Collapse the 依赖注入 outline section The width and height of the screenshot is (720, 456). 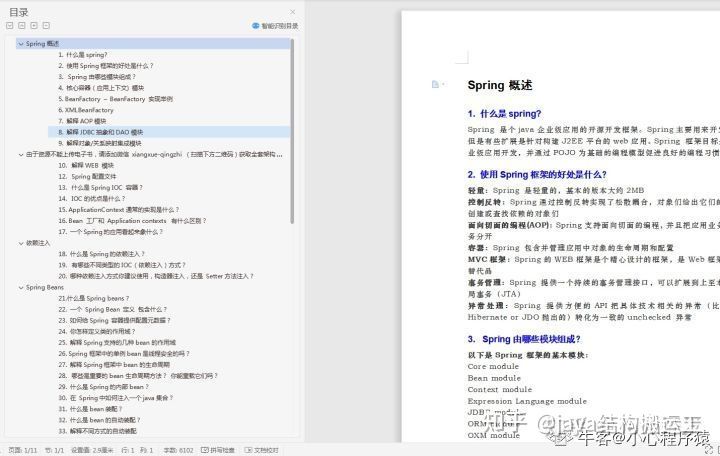click(x=21, y=243)
